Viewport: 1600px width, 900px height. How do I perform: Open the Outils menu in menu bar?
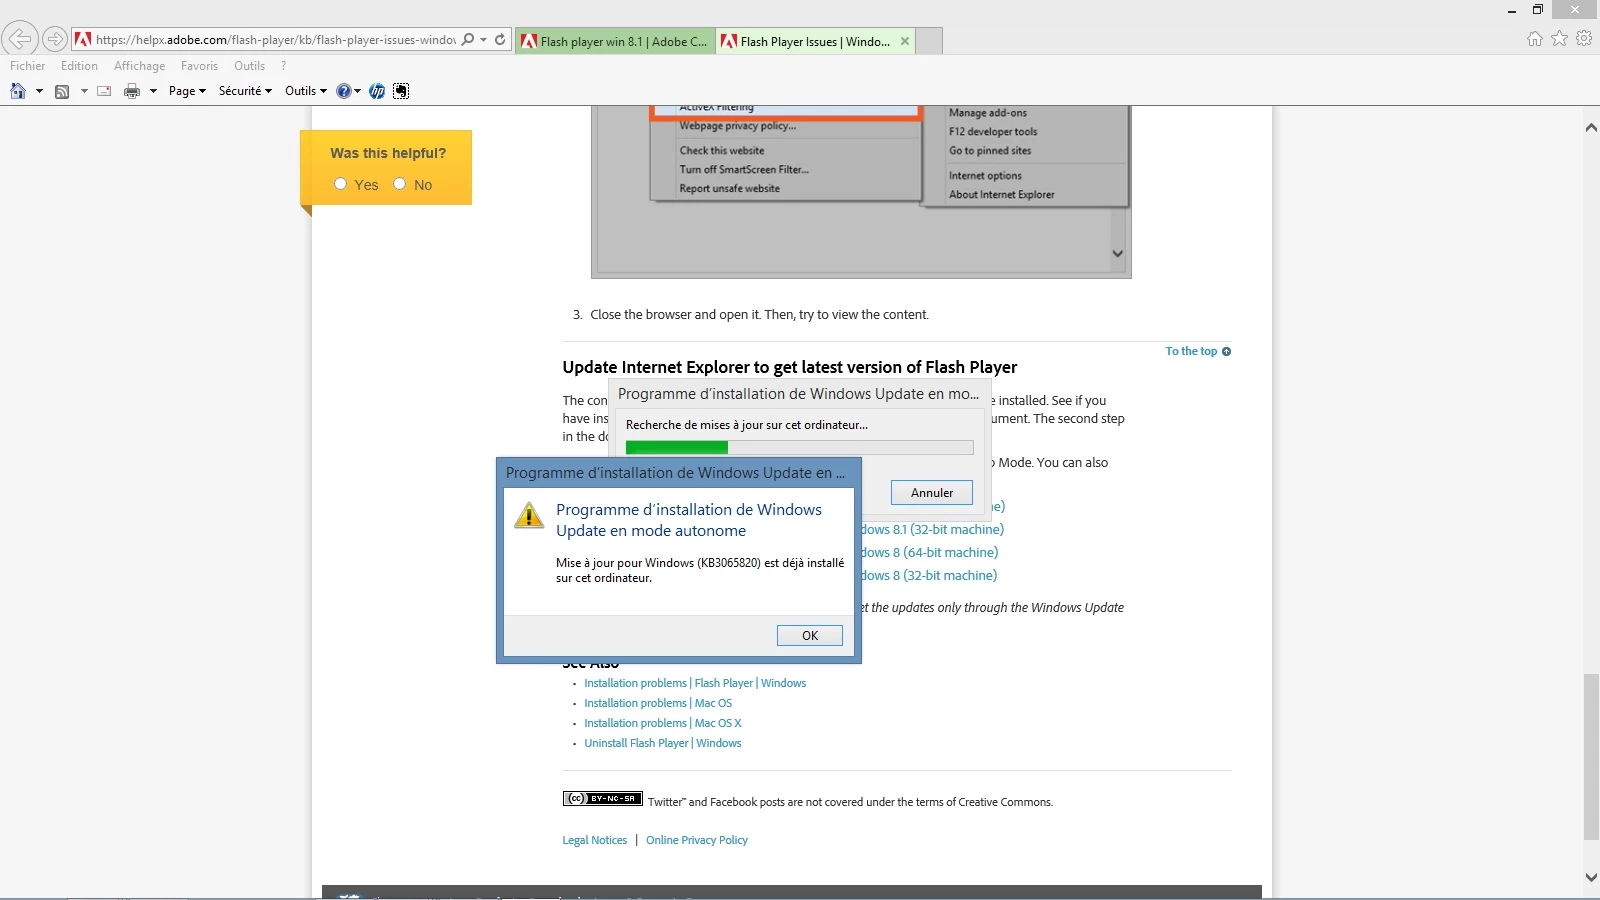coord(249,66)
